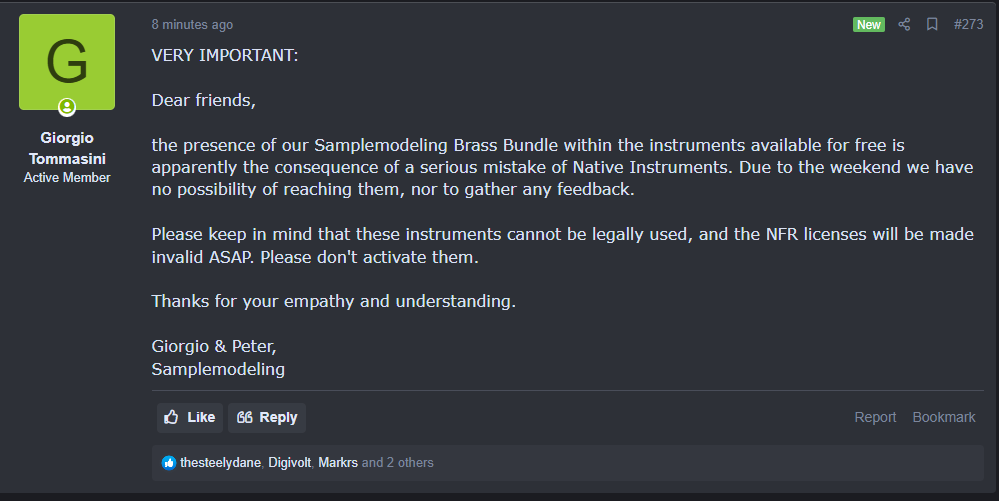Viewport: 999px width, 501px height.
Task: Click the online status indicator under avatar
Action: pos(67,107)
